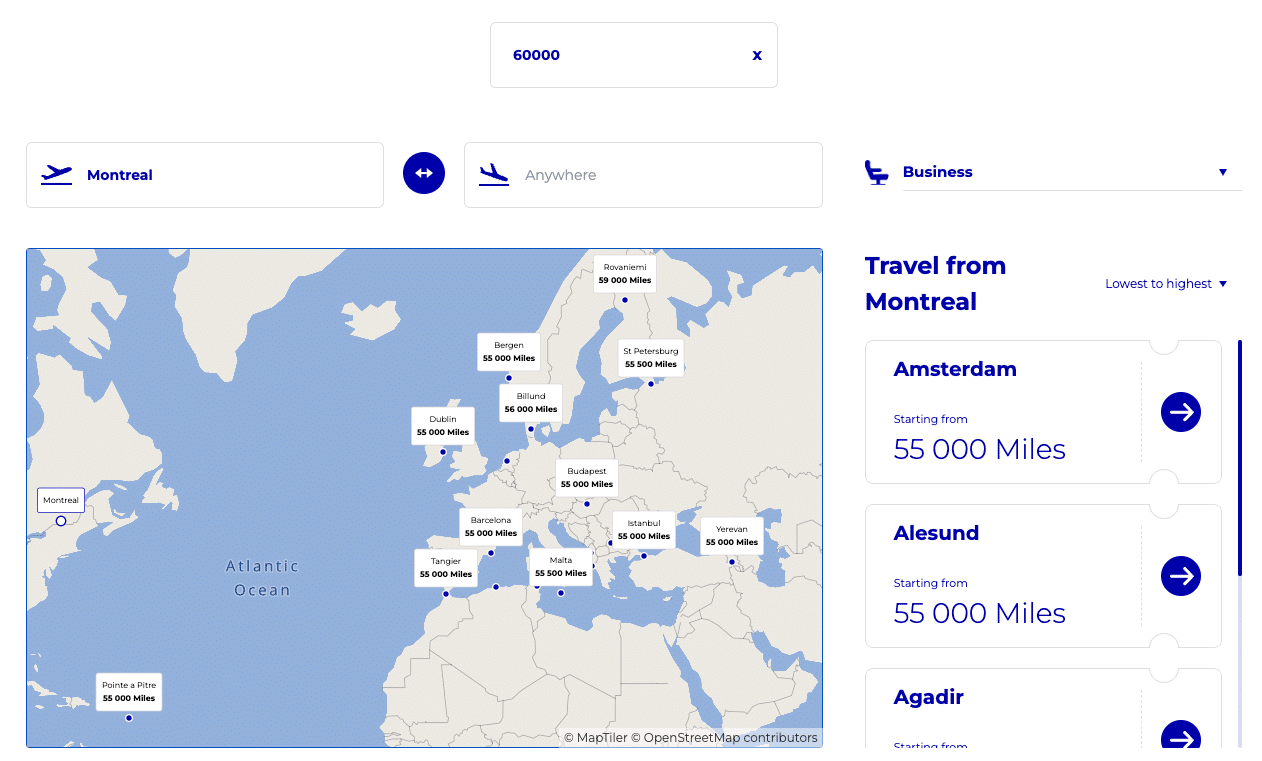Click the Anywhere destination input field

(660, 175)
